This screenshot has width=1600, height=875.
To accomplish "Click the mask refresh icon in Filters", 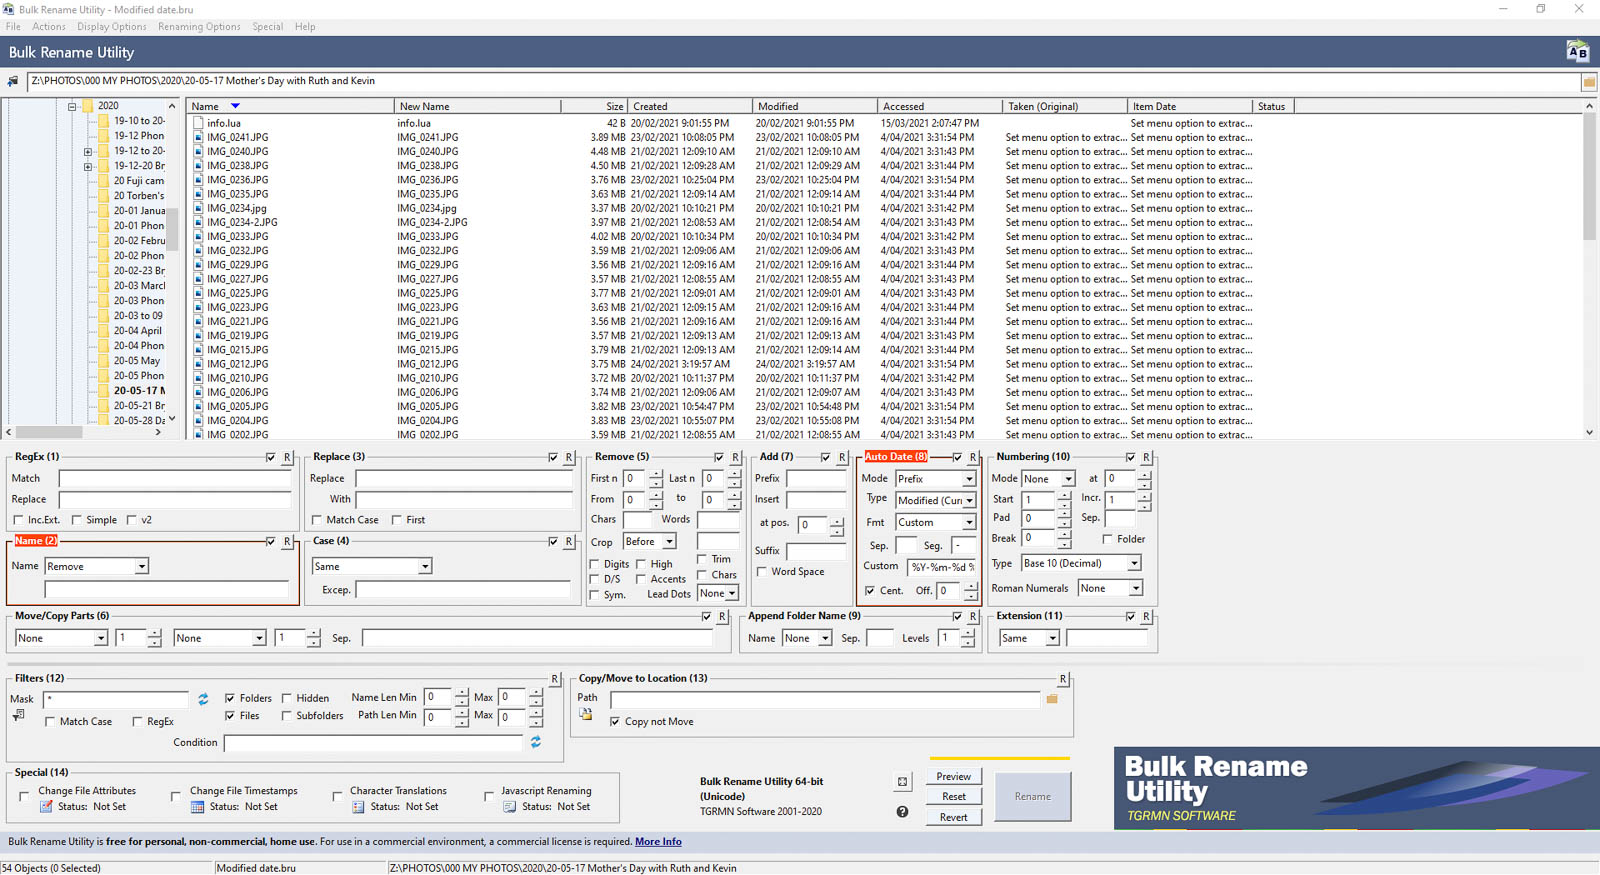I will click(x=203, y=699).
